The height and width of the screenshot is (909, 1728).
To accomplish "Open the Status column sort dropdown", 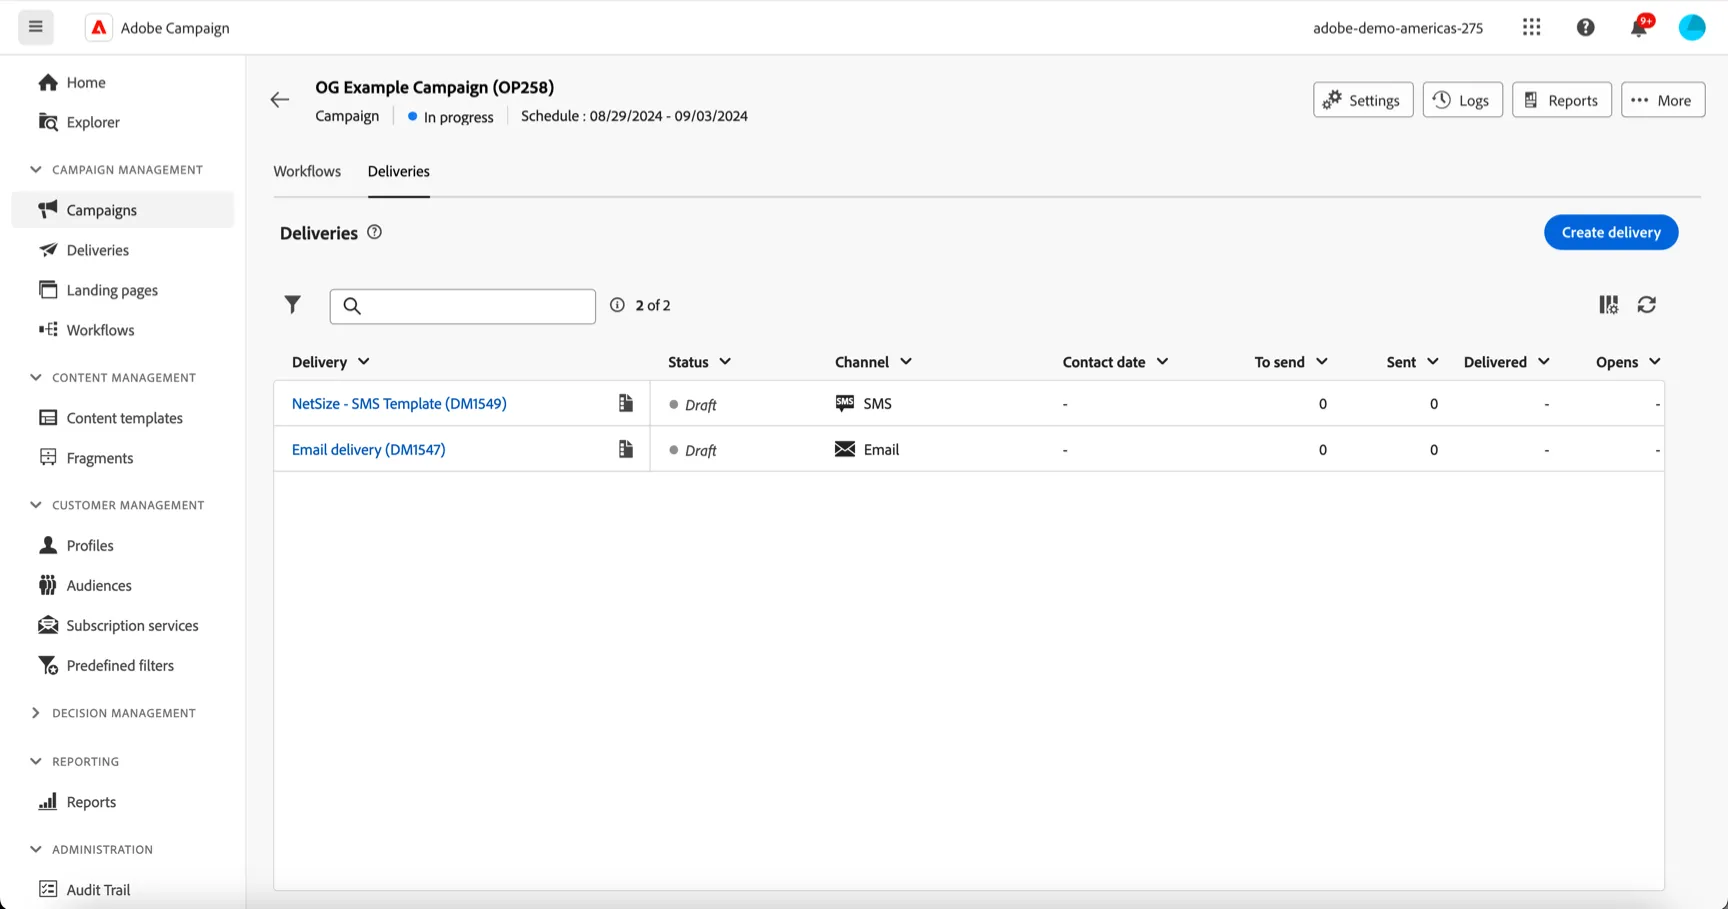I will (x=725, y=362).
